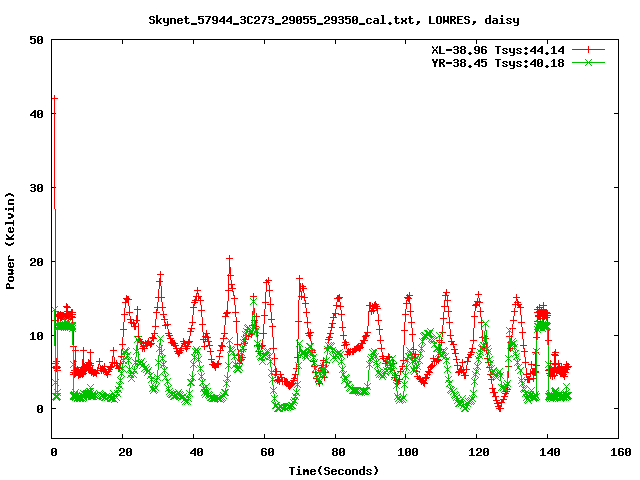Click x-axis tick label 80
Screen dimensions: 640x480
[x=338, y=452]
